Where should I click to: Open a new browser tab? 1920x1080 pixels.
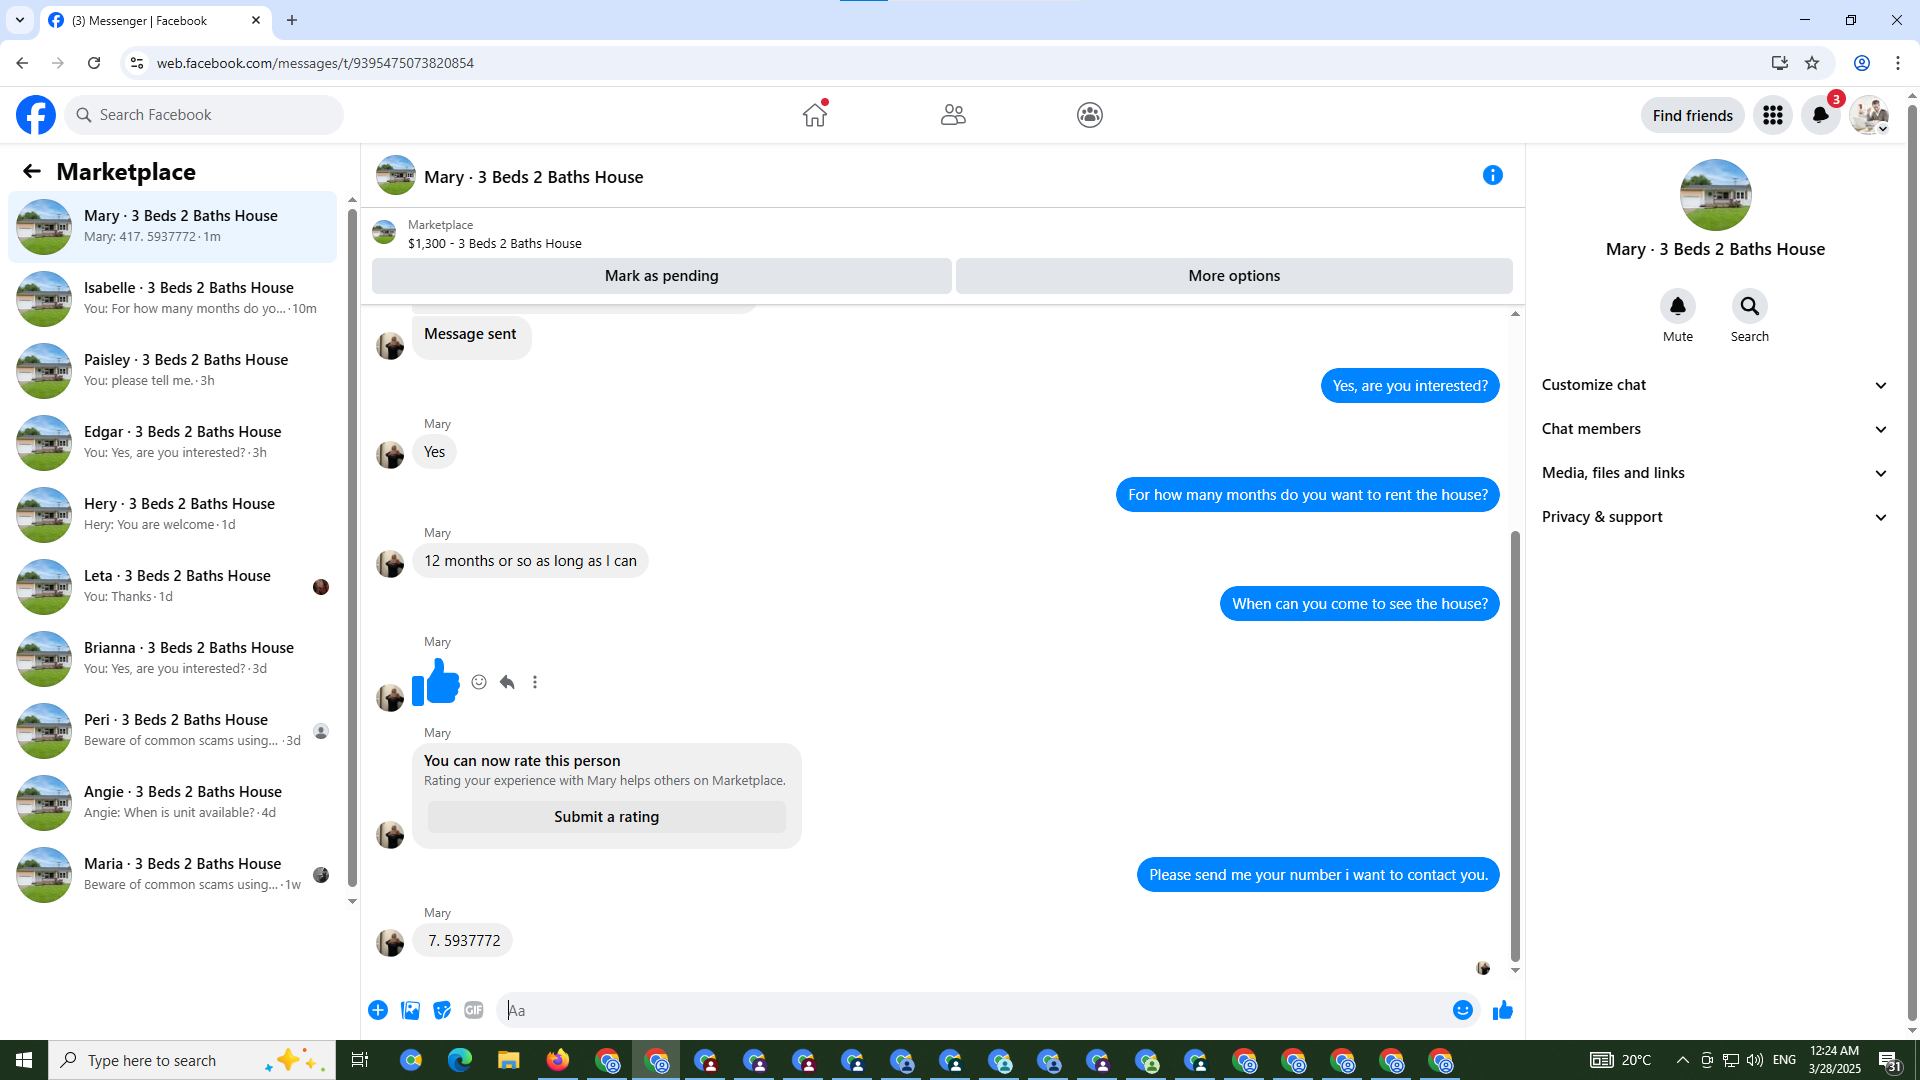coord(292,20)
